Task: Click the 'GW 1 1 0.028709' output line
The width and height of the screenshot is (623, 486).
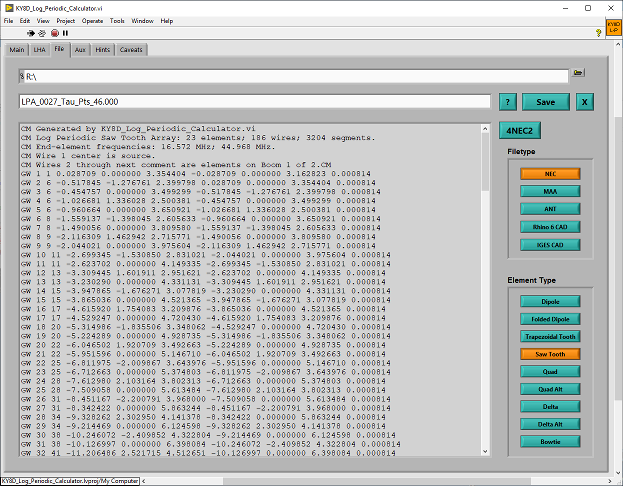Action: click(x=195, y=174)
